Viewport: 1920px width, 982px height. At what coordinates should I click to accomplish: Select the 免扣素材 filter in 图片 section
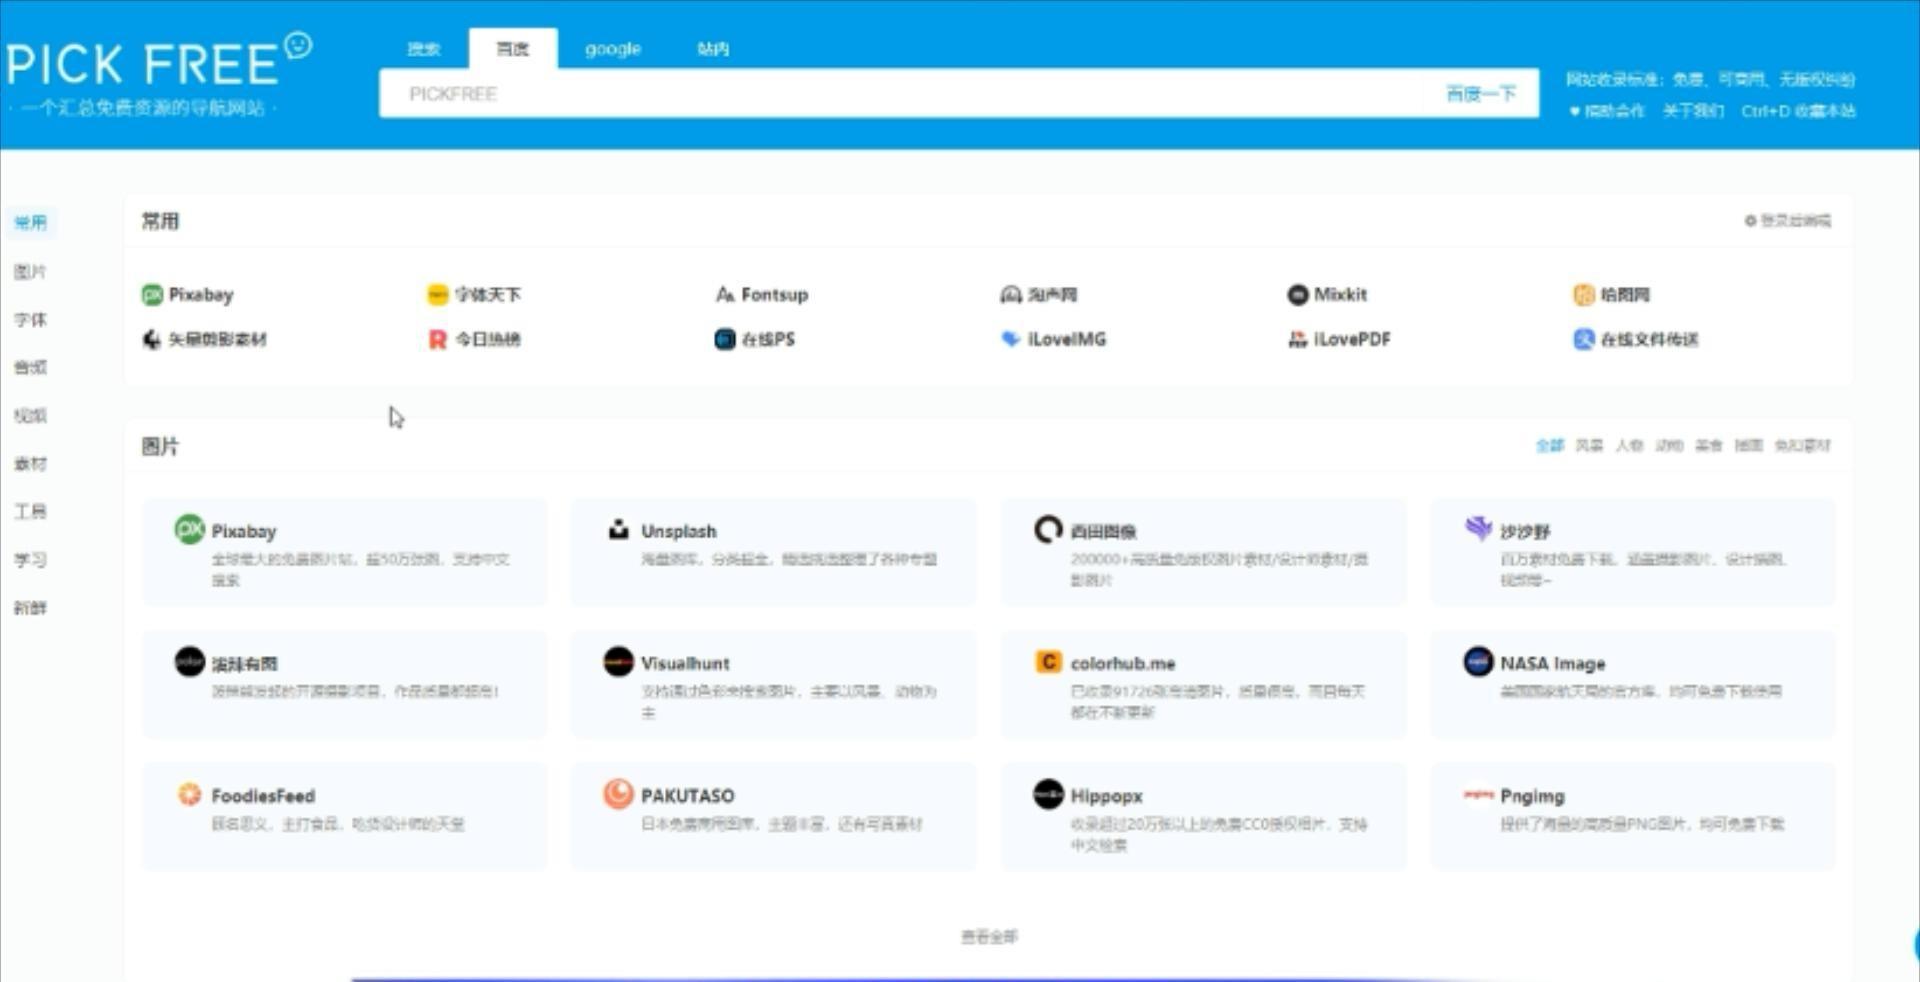pos(1802,446)
